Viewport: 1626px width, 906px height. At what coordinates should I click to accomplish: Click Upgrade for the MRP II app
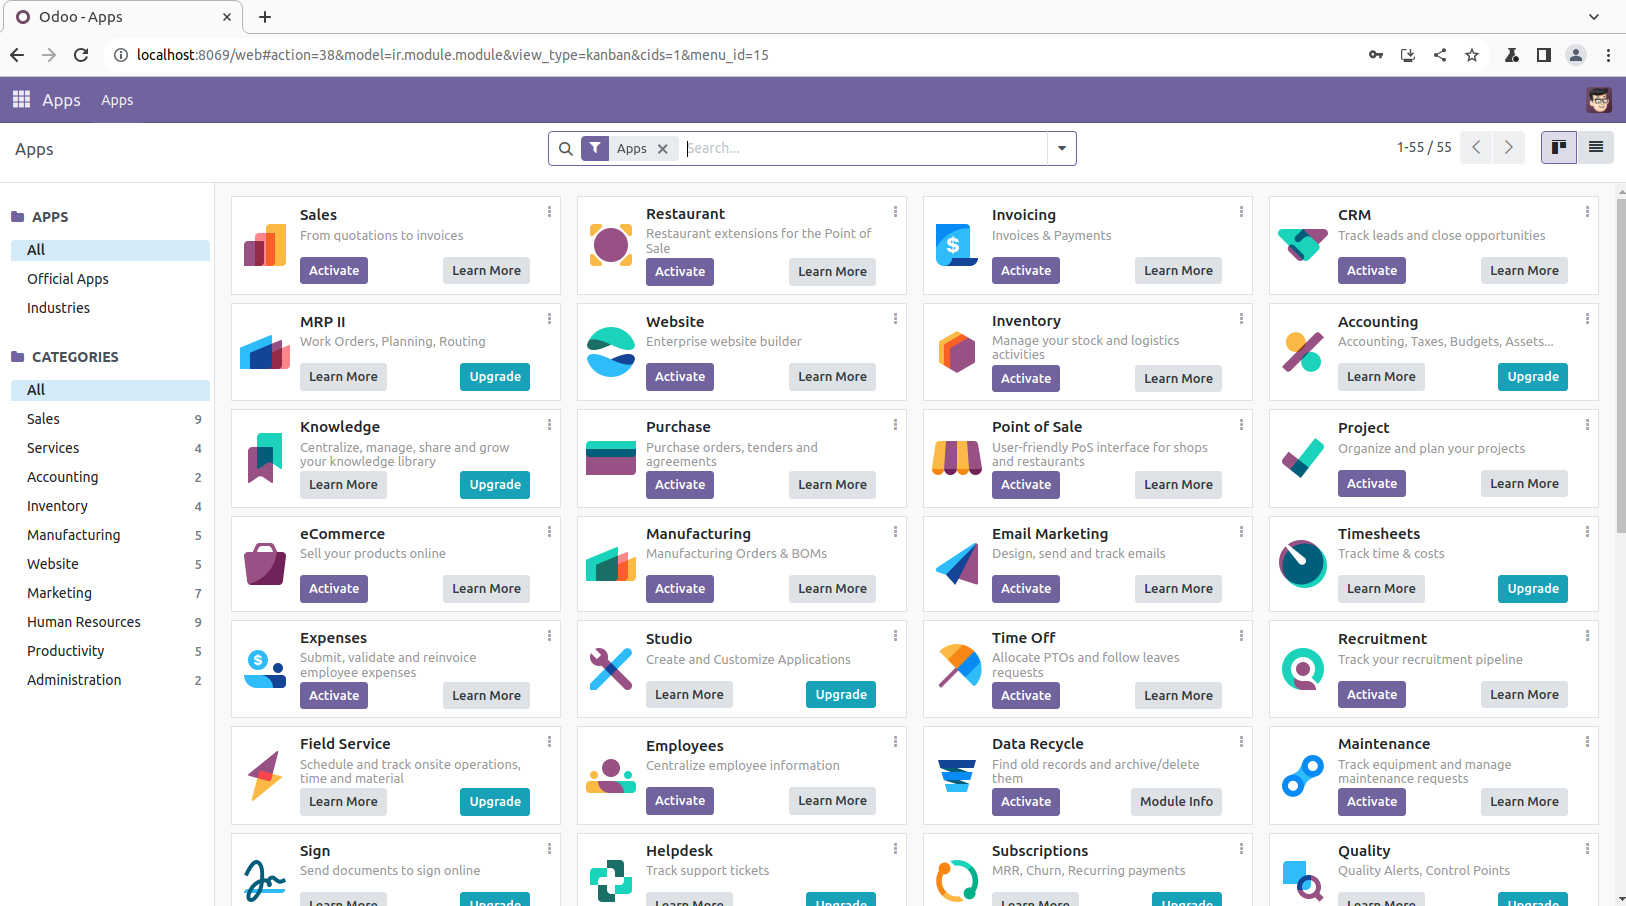(x=495, y=377)
